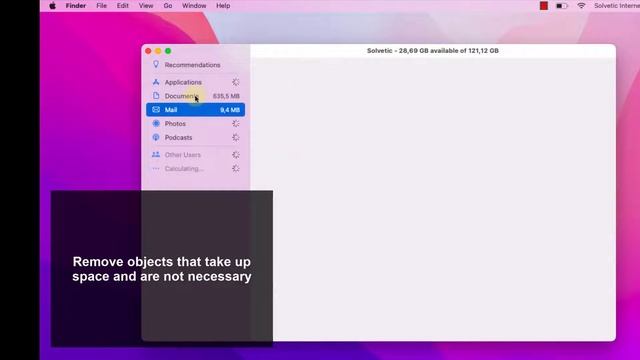
Task: Click the Podcasts loading spinner
Action: pos(236,138)
